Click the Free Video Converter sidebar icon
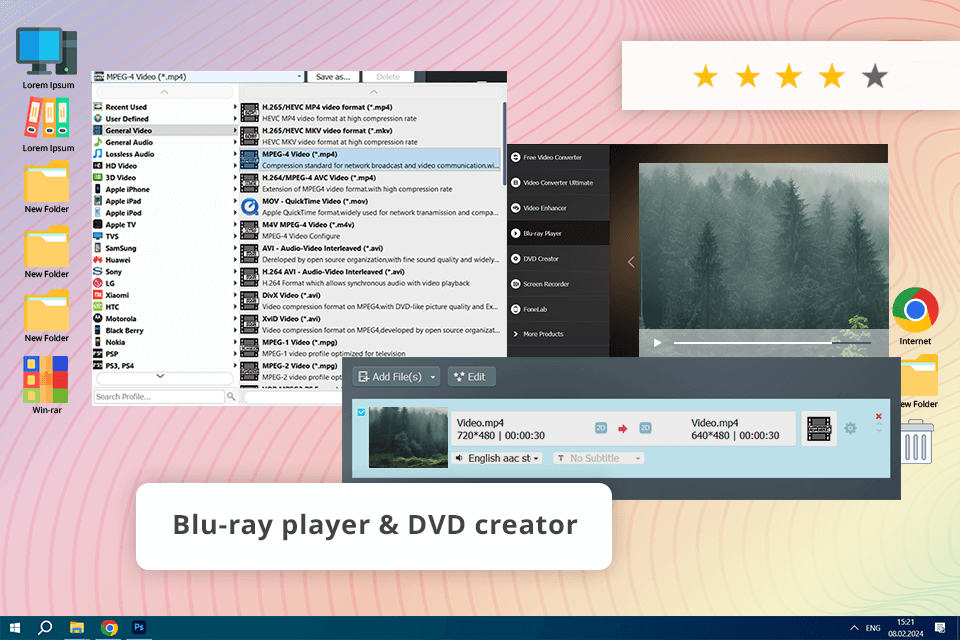This screenshot has height=640, width=960. click(516, 157)
